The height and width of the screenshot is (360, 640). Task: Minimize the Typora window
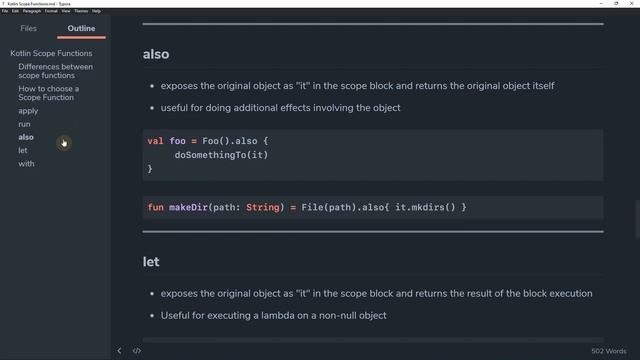click(601, 3)
